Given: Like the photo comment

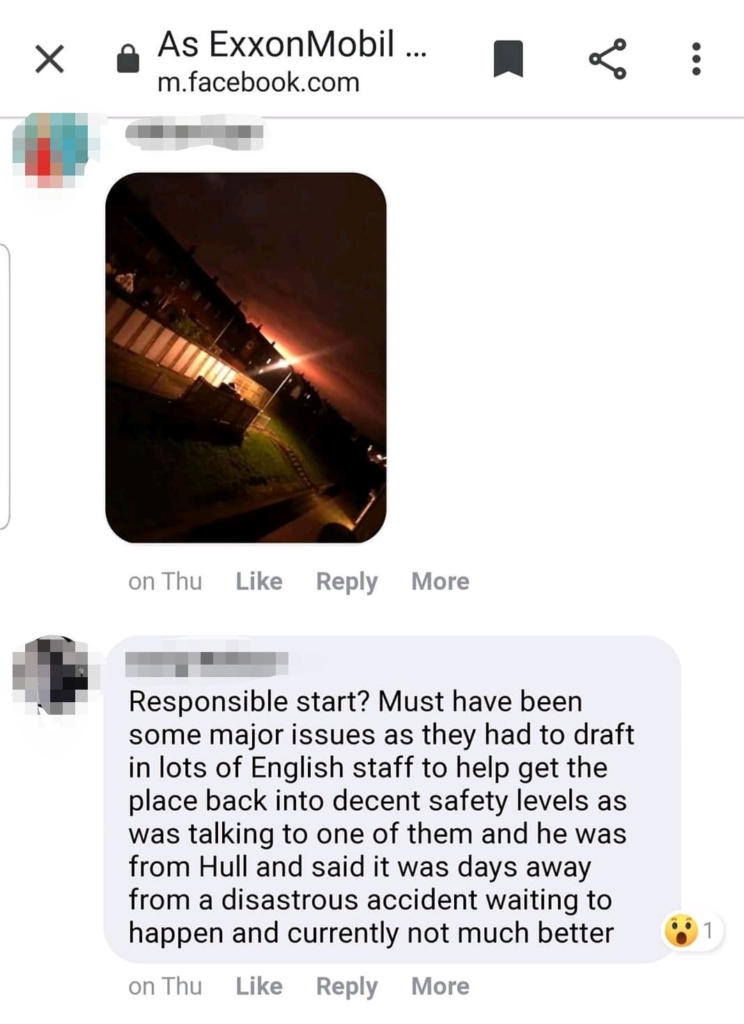Looking at the screenshot, I should (x=259, y=581).
